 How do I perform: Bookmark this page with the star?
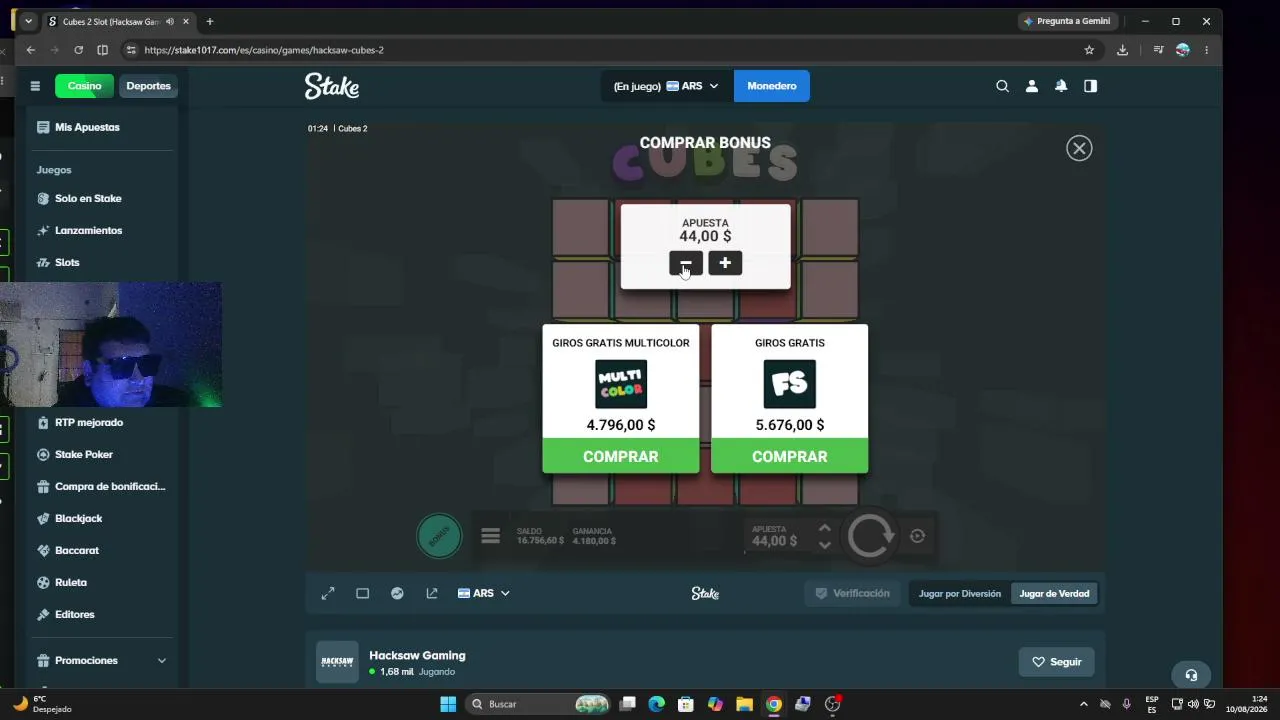[x=1089, y=50]
